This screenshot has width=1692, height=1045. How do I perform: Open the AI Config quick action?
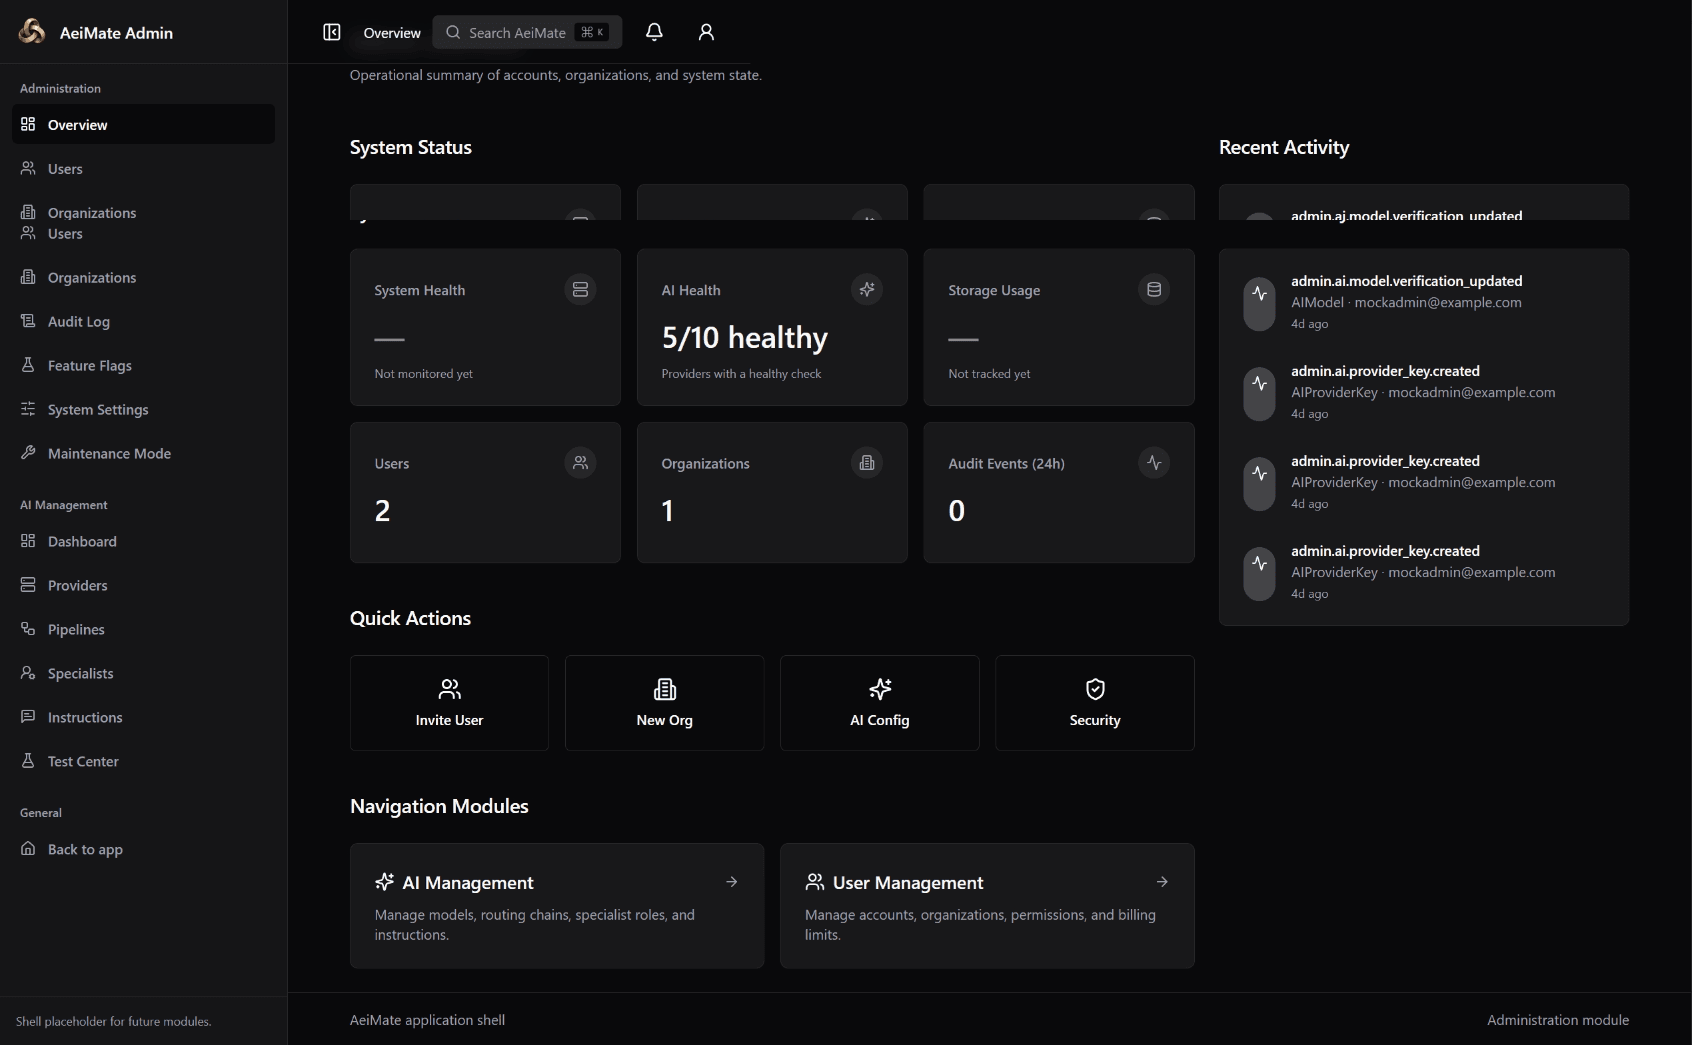(x=880, y=703)
